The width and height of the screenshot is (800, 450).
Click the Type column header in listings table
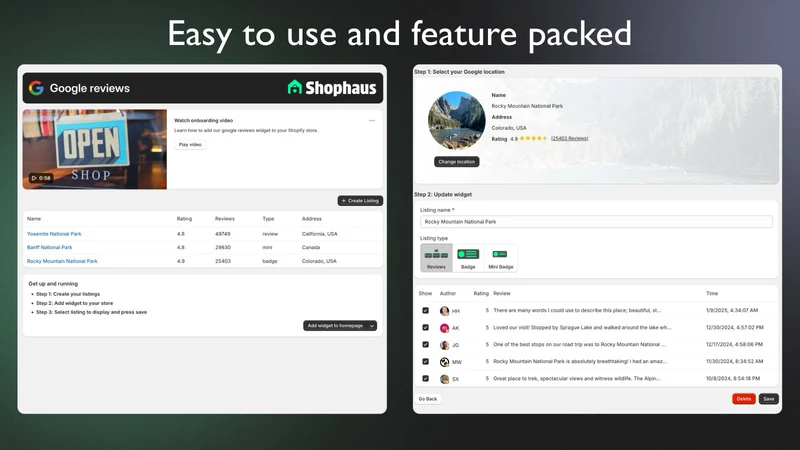click(268, 219)
